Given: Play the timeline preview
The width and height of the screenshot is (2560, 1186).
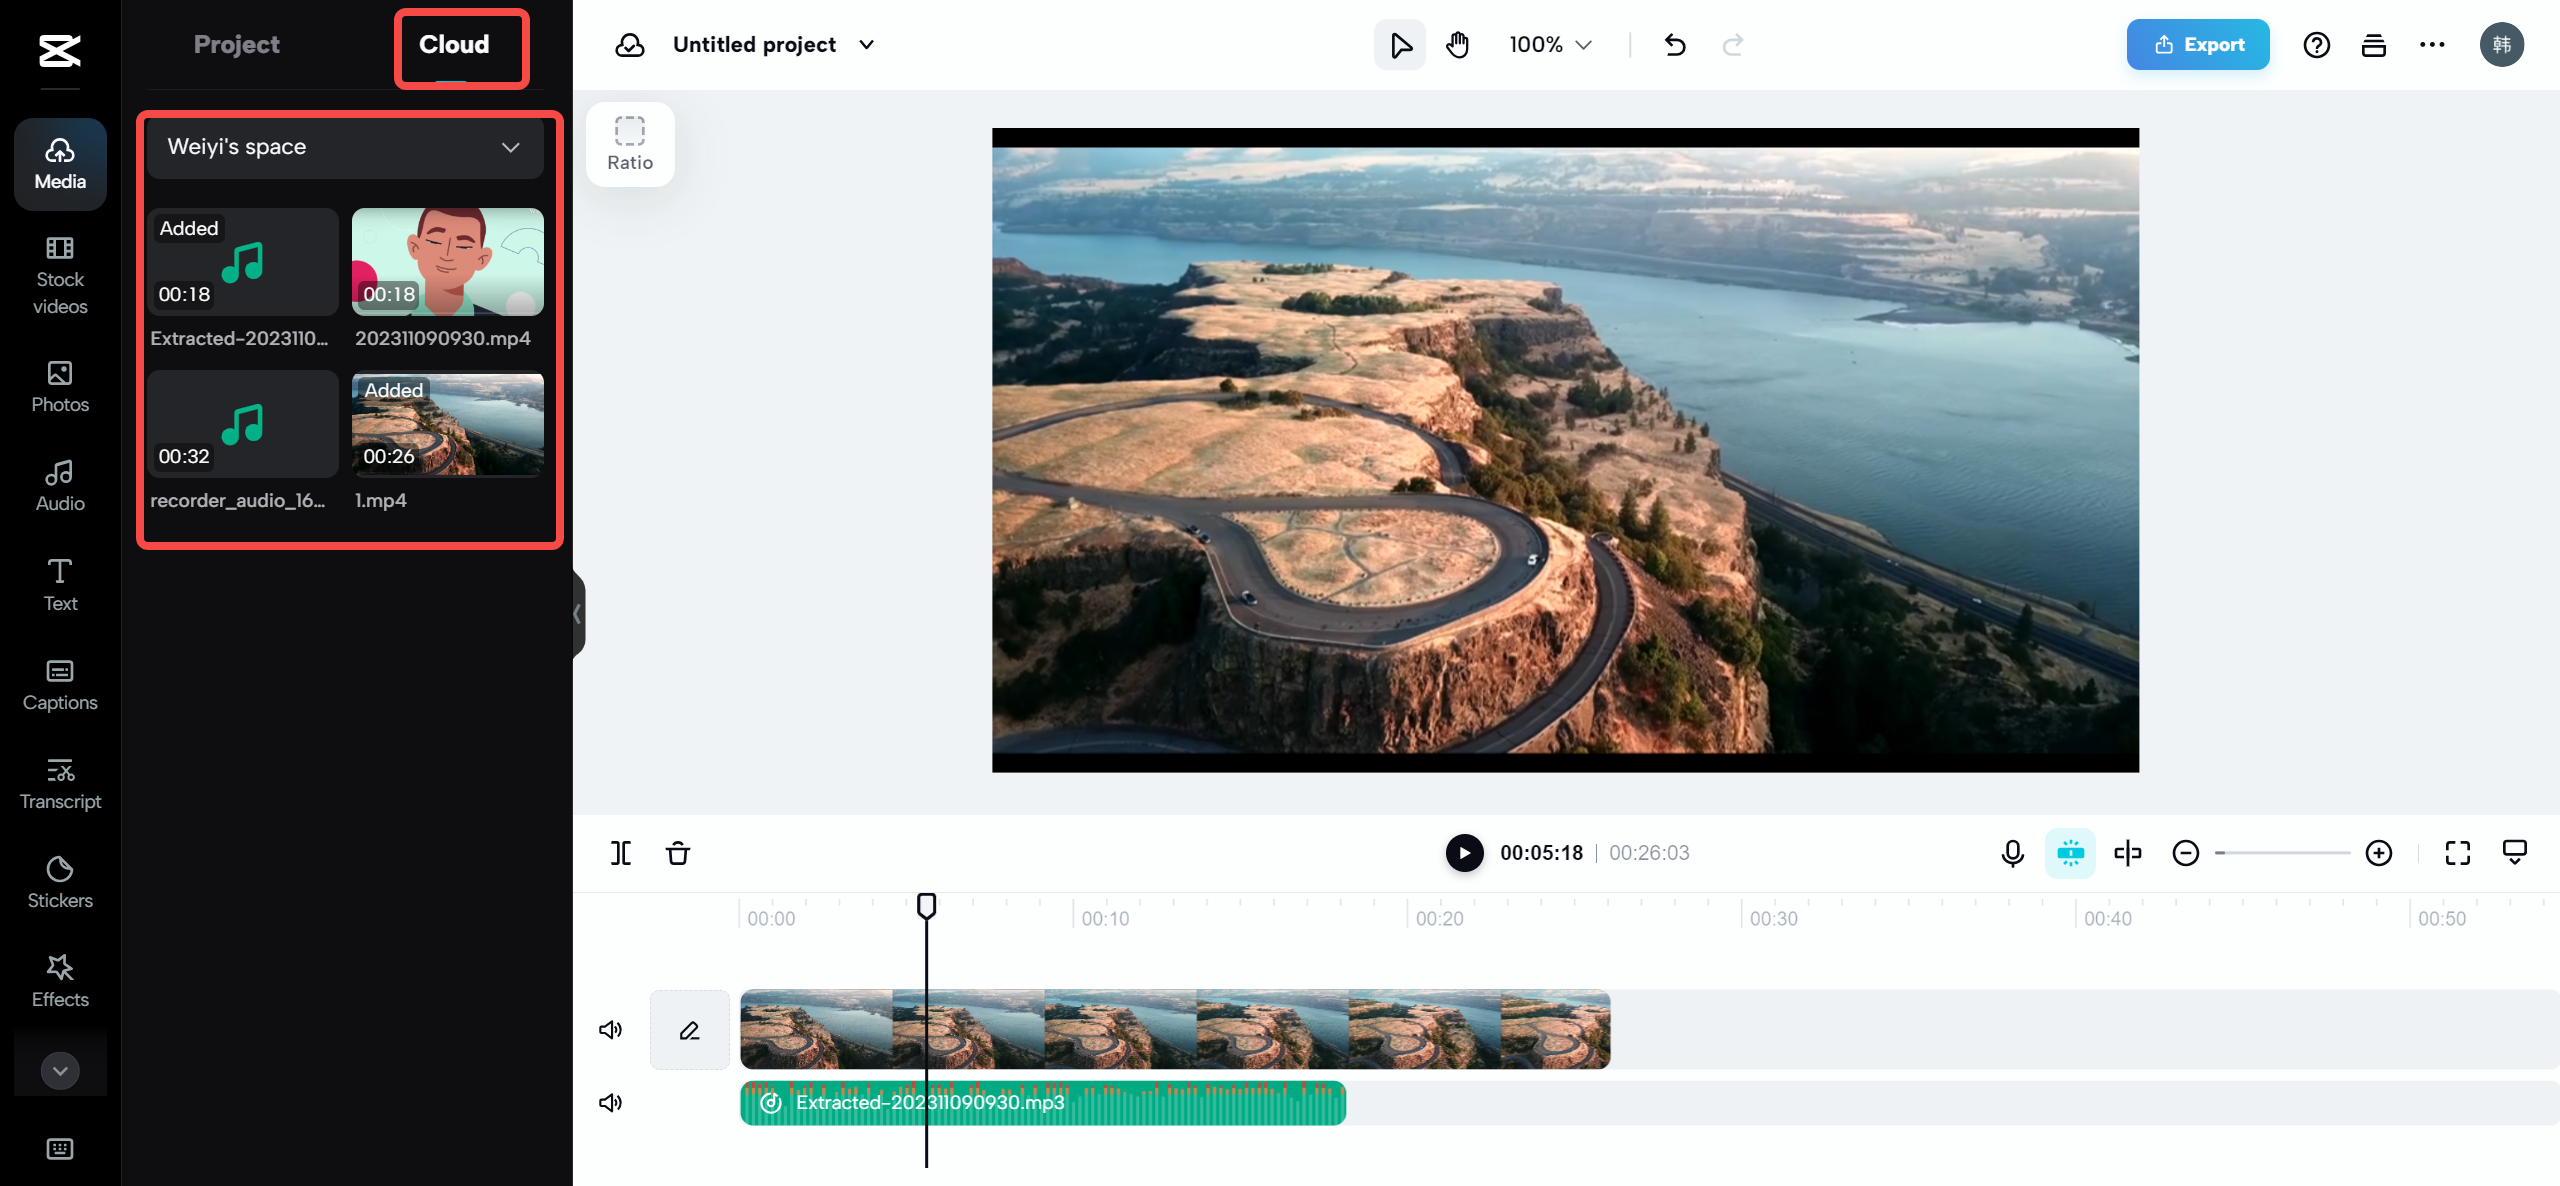Looking at the screenshot, I should (x=1465, y=853).
